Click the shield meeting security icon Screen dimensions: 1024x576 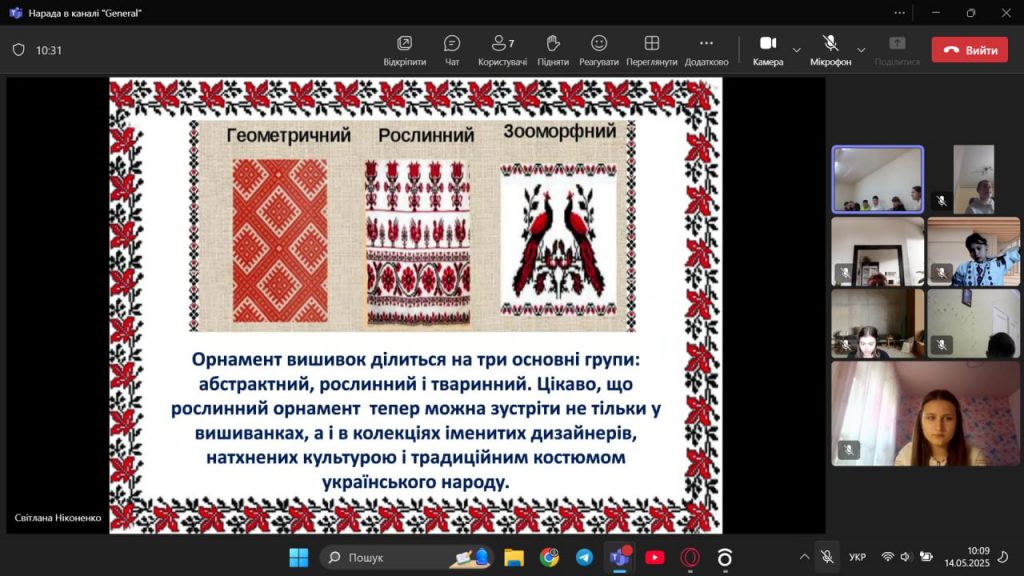coord(19,50)
